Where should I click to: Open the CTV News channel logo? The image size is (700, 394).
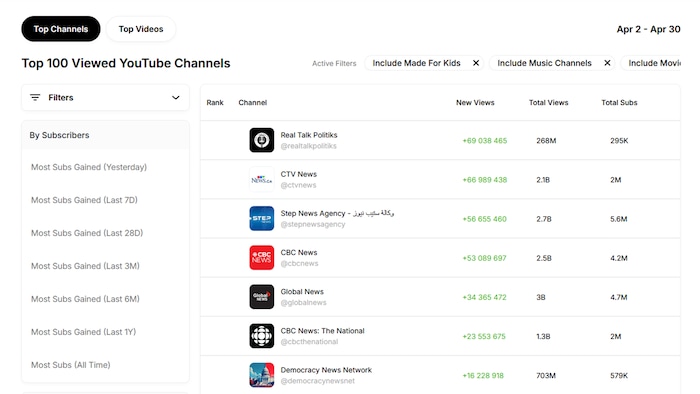pyautogui.click(x=262, y=179)
